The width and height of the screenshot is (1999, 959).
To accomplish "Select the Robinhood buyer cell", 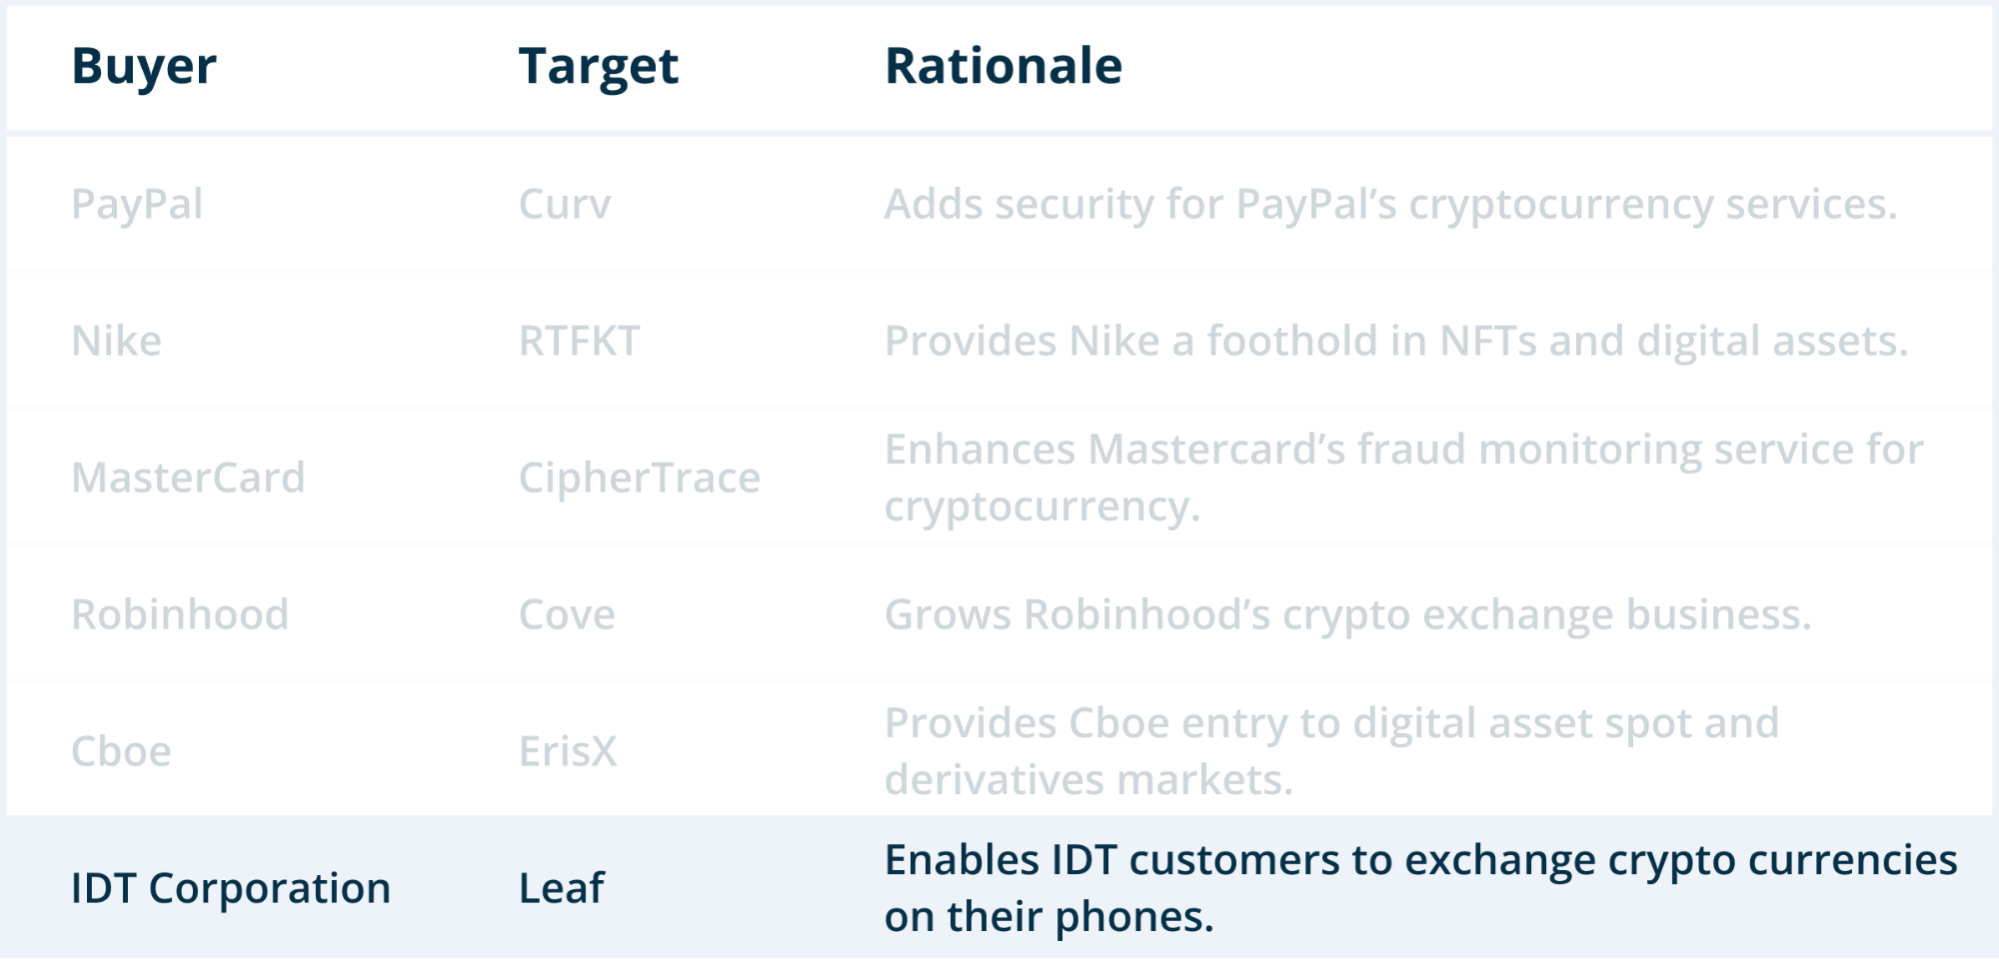I will coord(180,614).
